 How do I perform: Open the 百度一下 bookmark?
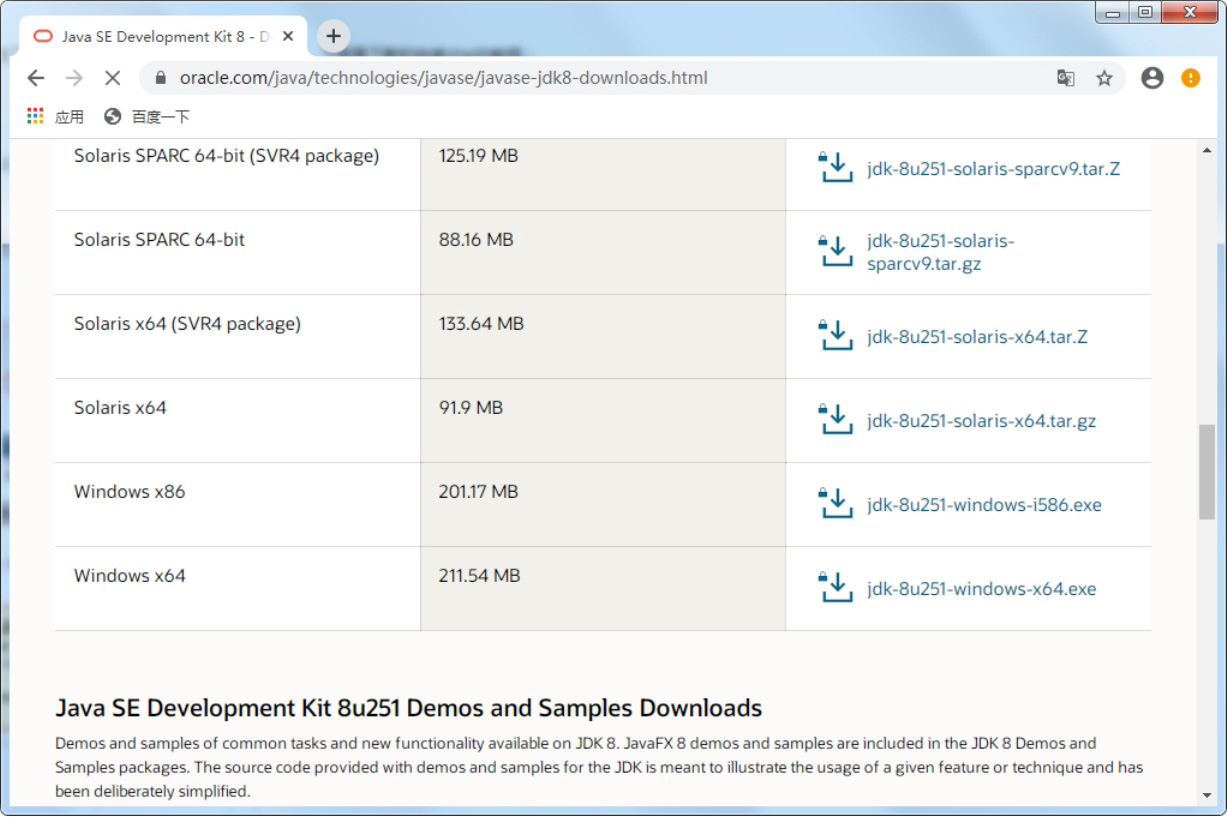click(x=147, y=117)
